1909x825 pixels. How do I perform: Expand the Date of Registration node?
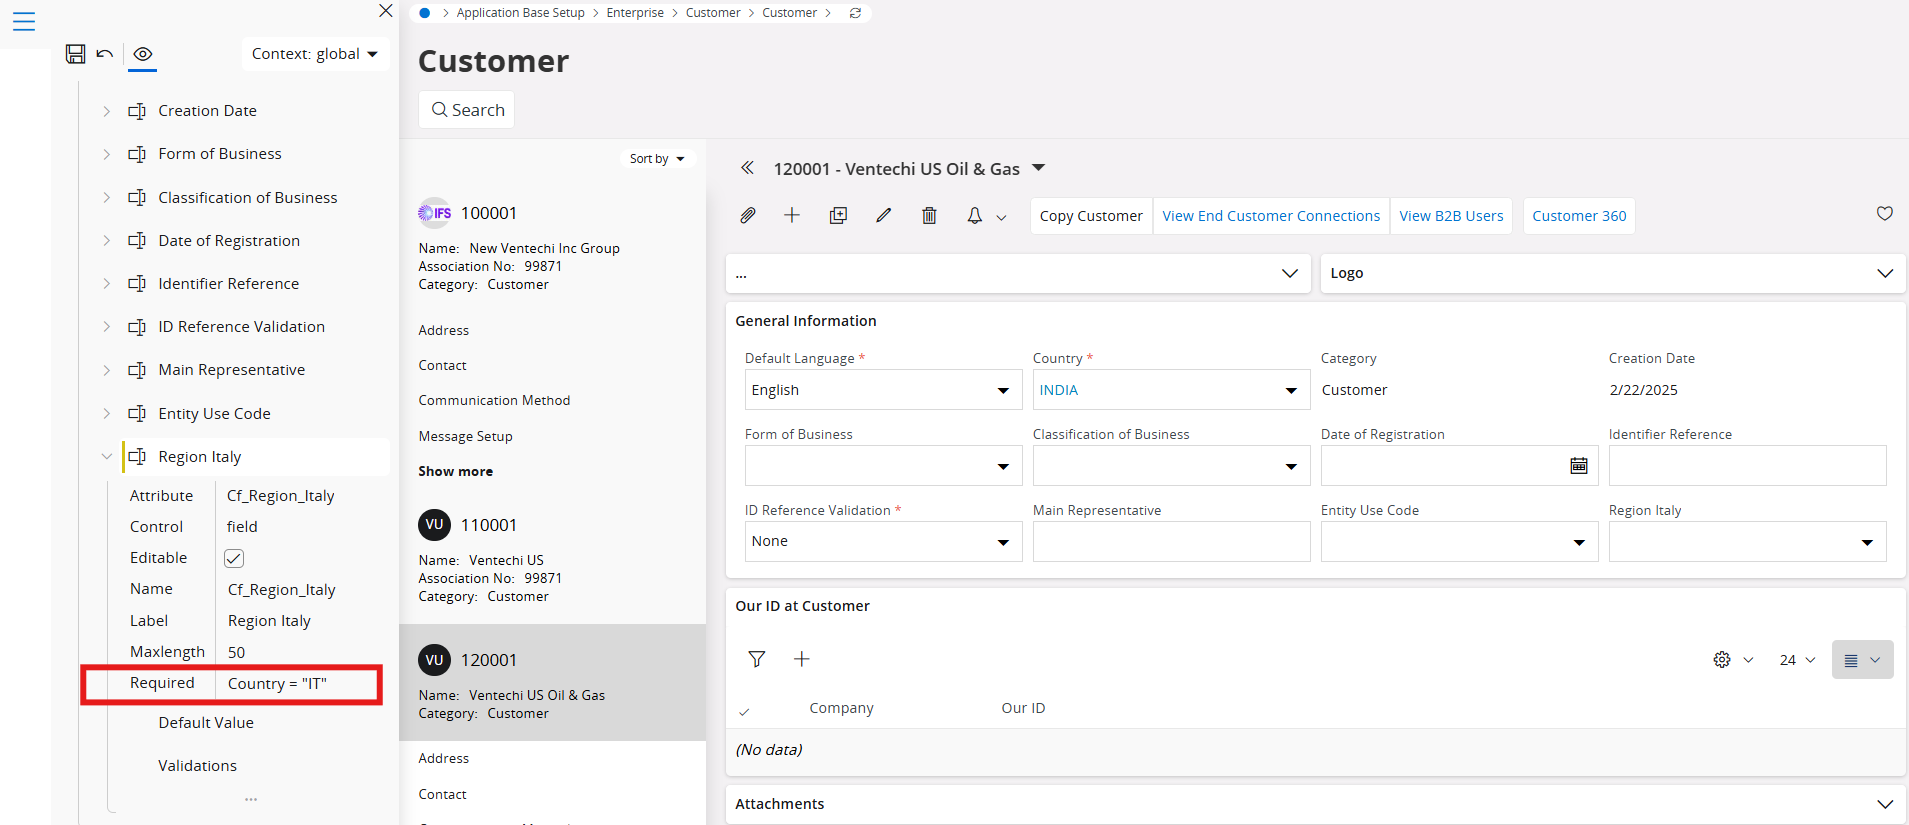(x=106, y=241)
